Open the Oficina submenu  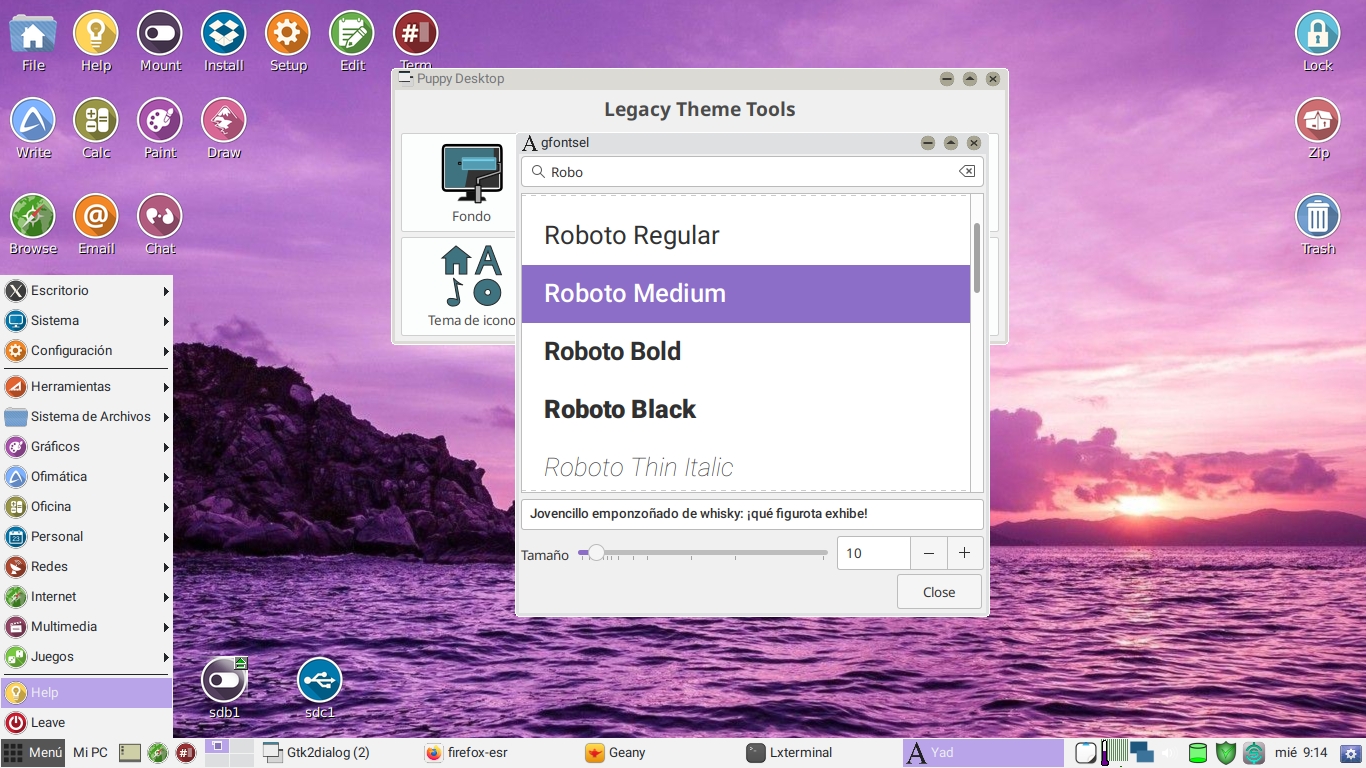tap(86, 507)
